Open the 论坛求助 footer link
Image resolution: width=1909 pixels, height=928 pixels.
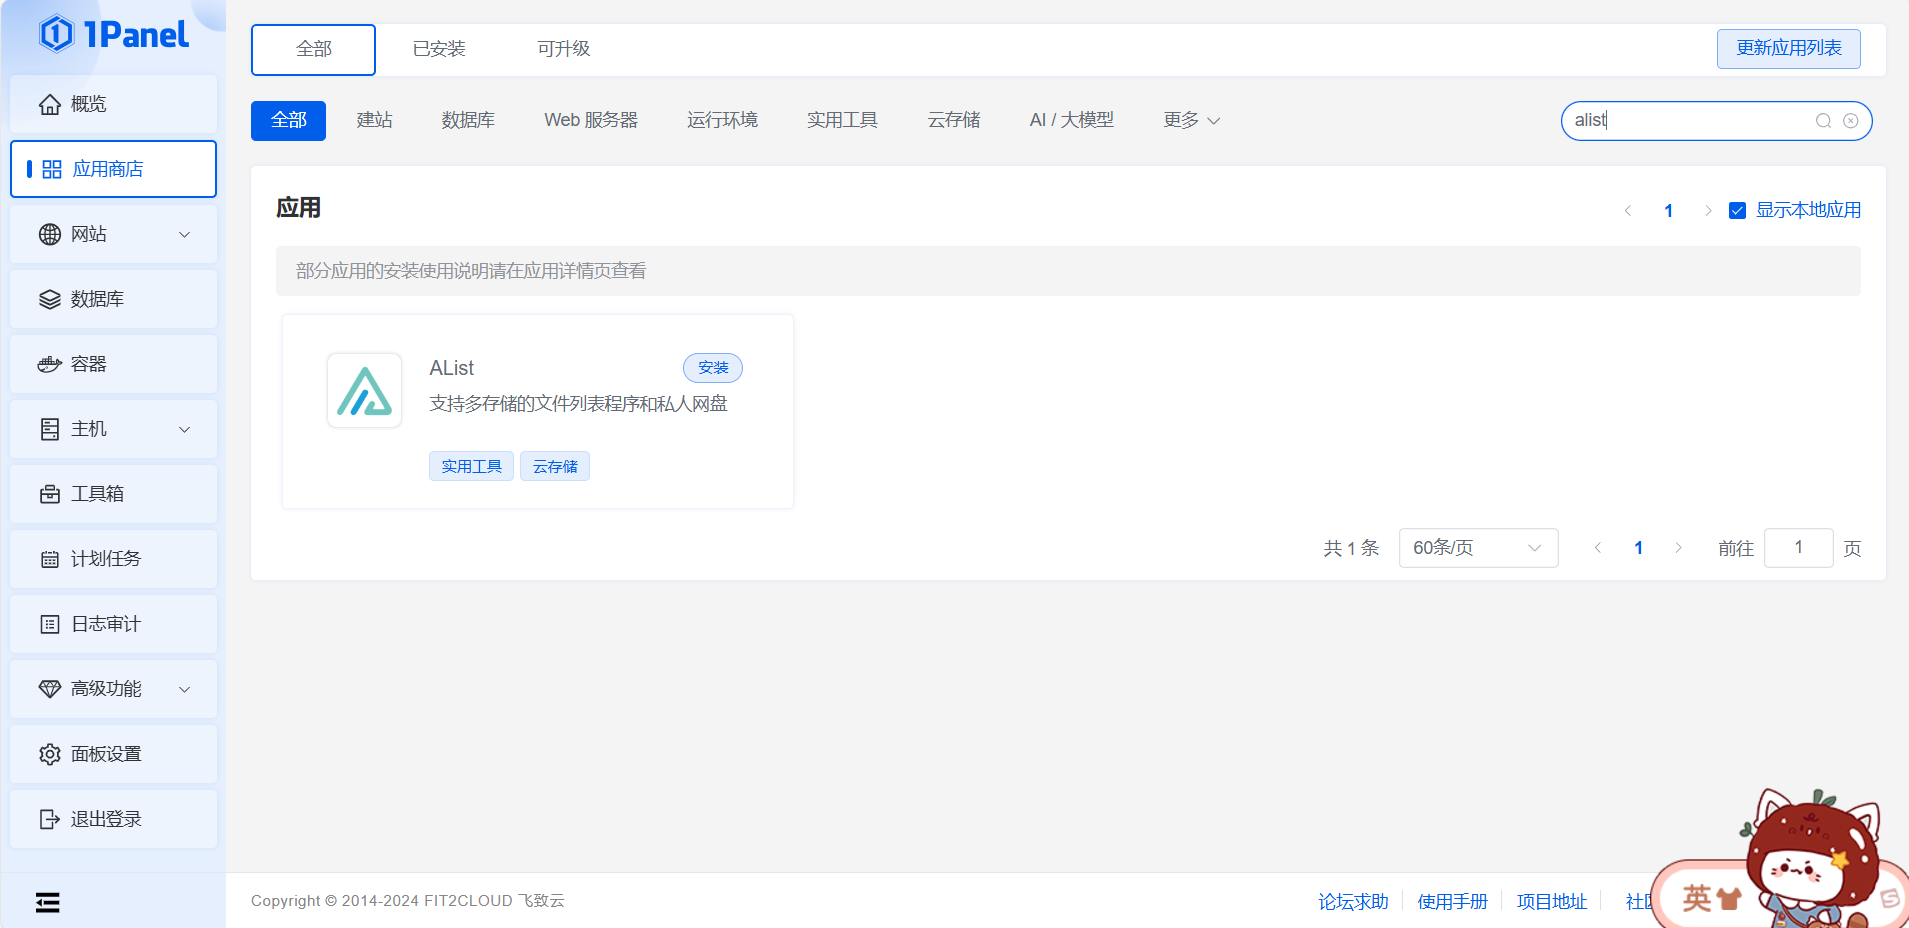point(1353,902)
